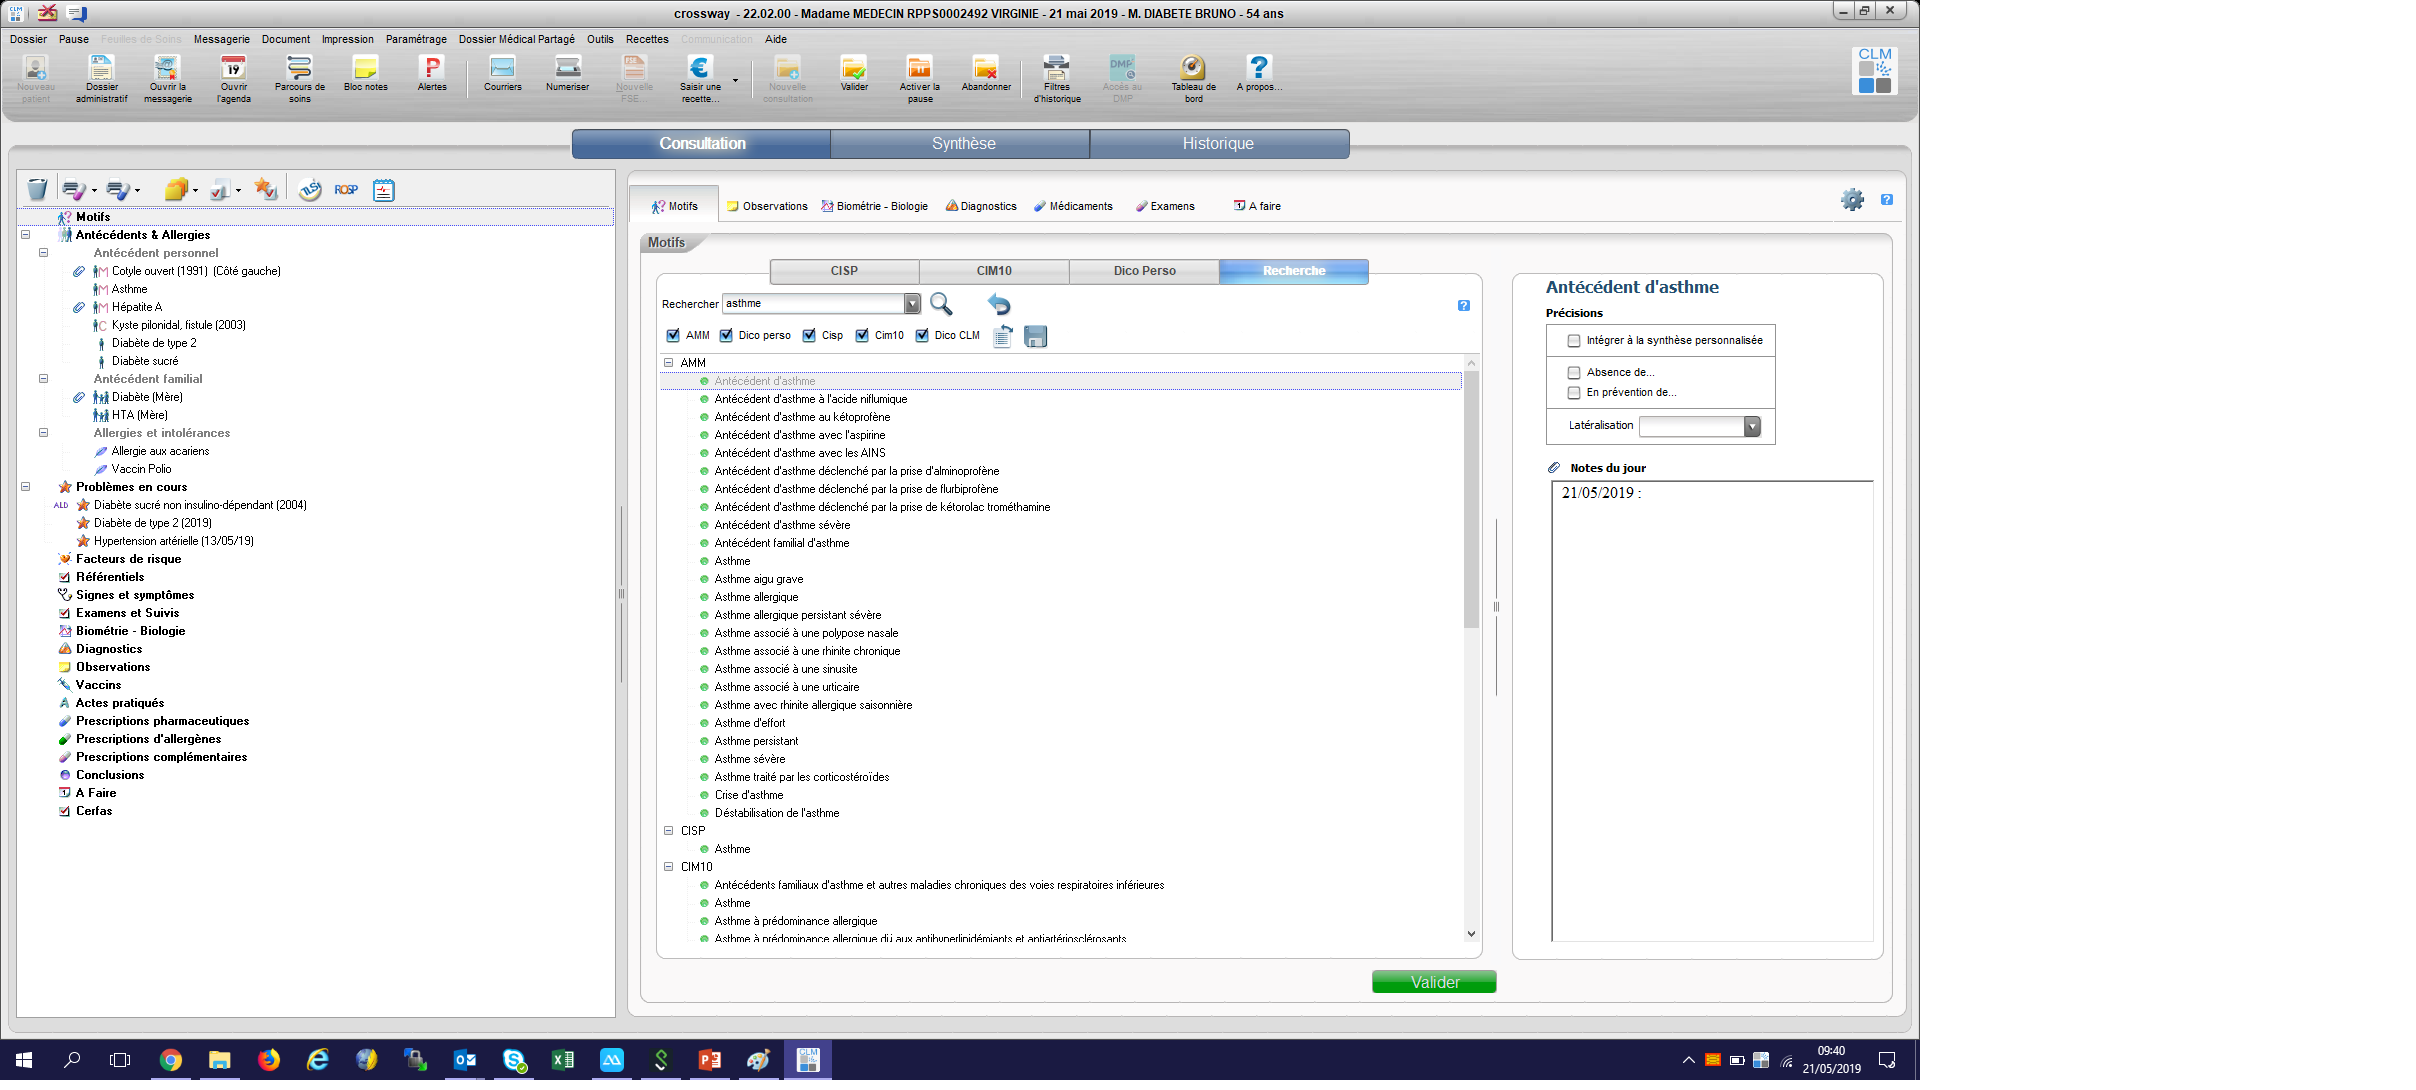
Task: Click the trash bin icon
Action: tap(37, 189)
